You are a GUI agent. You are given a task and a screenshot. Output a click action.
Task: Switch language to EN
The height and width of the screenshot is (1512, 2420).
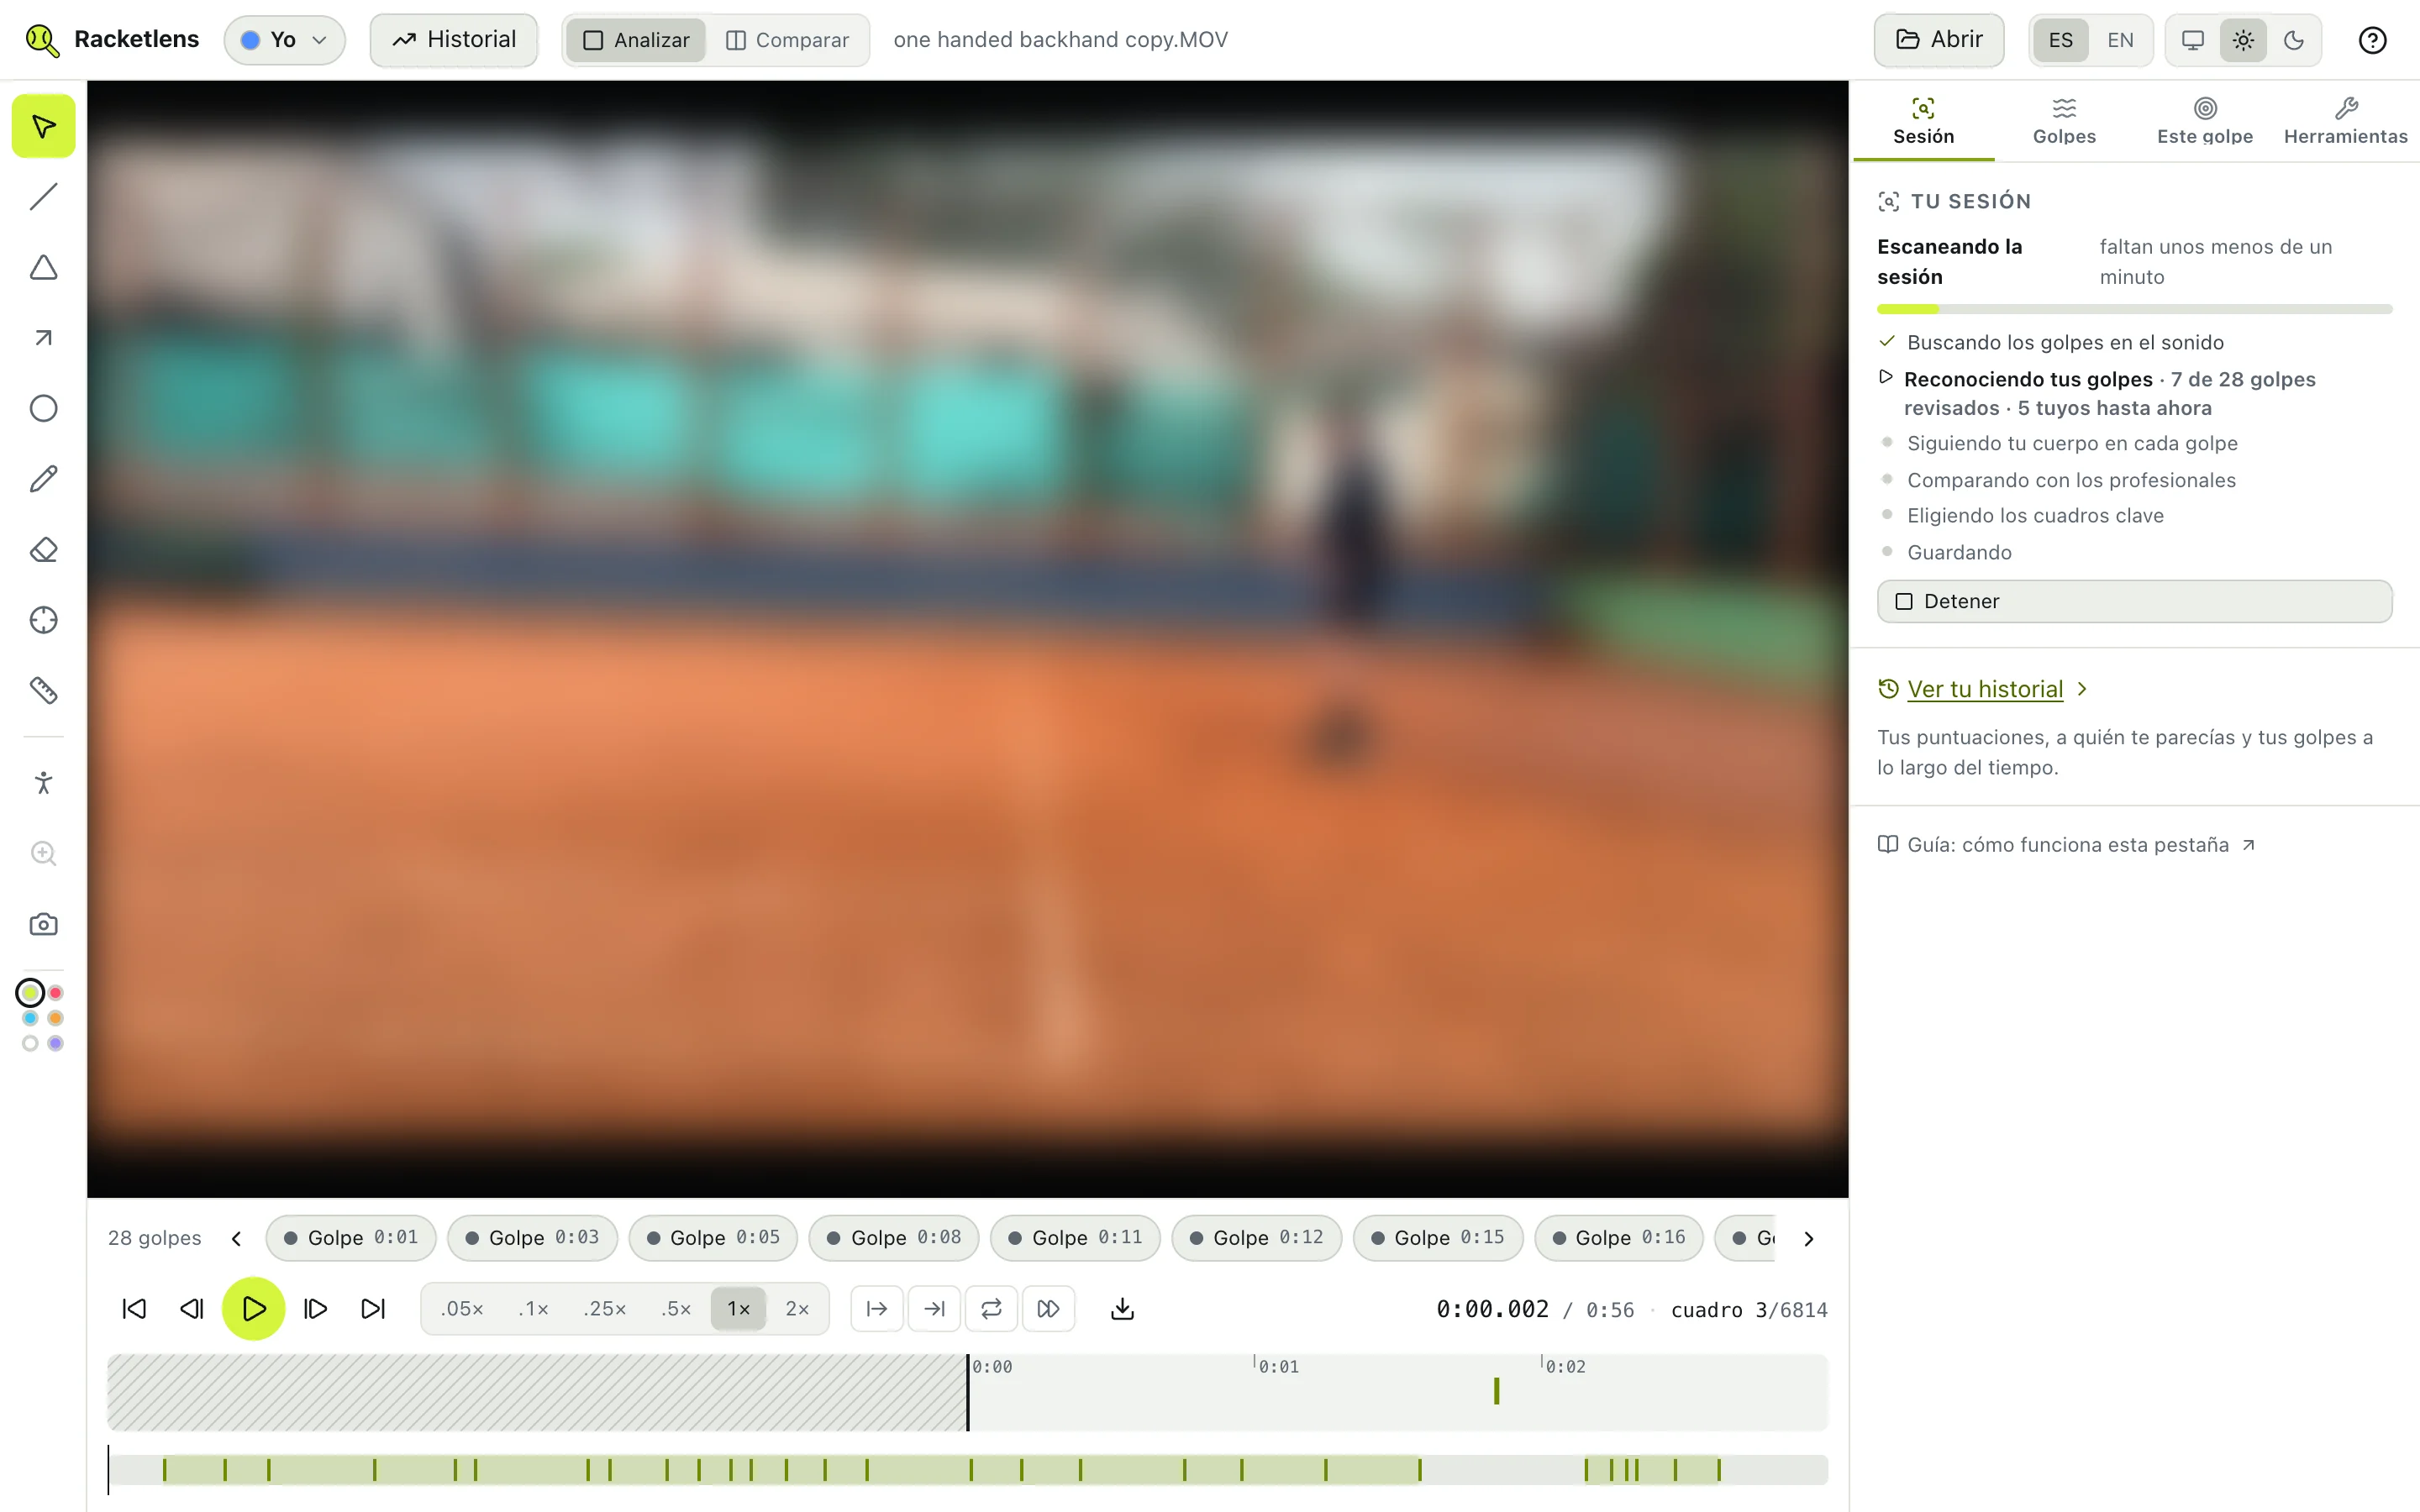[x=2119, y=40]
